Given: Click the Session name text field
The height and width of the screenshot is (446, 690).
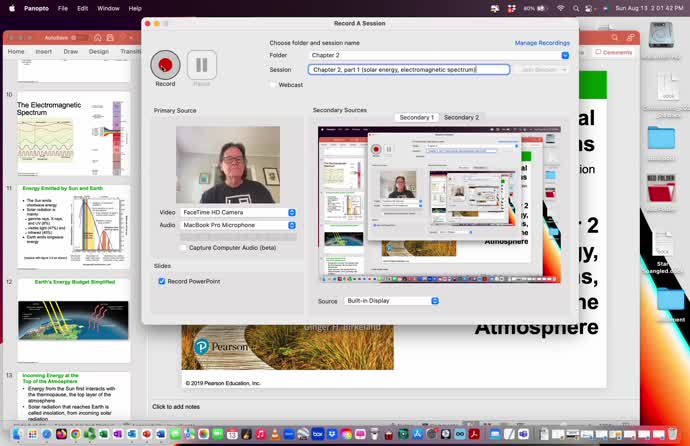Looking at the screenshot, I should pyautogui.click(x=408, y=70).
